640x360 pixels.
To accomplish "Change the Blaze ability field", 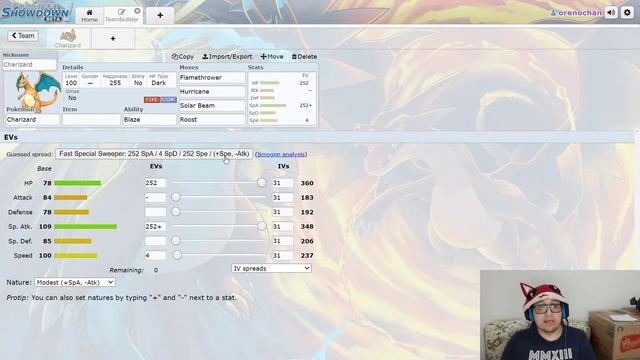I will click(x=149, y=120).
